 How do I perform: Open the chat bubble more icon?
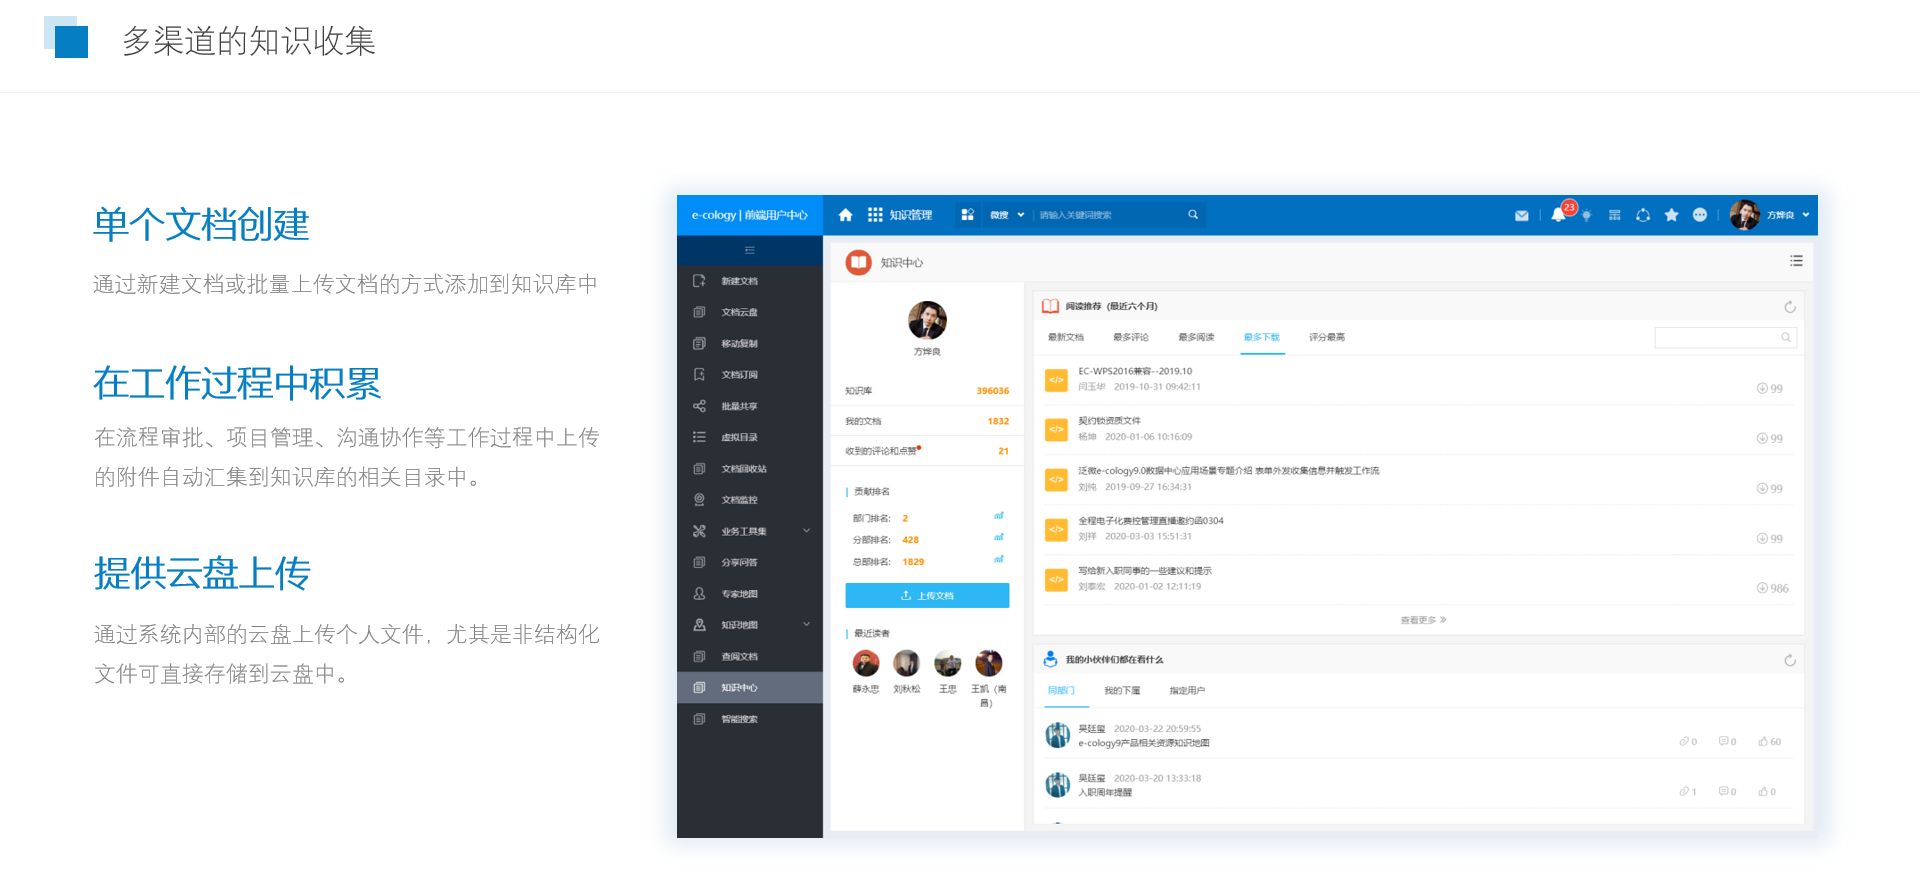tap(1699, 215)
